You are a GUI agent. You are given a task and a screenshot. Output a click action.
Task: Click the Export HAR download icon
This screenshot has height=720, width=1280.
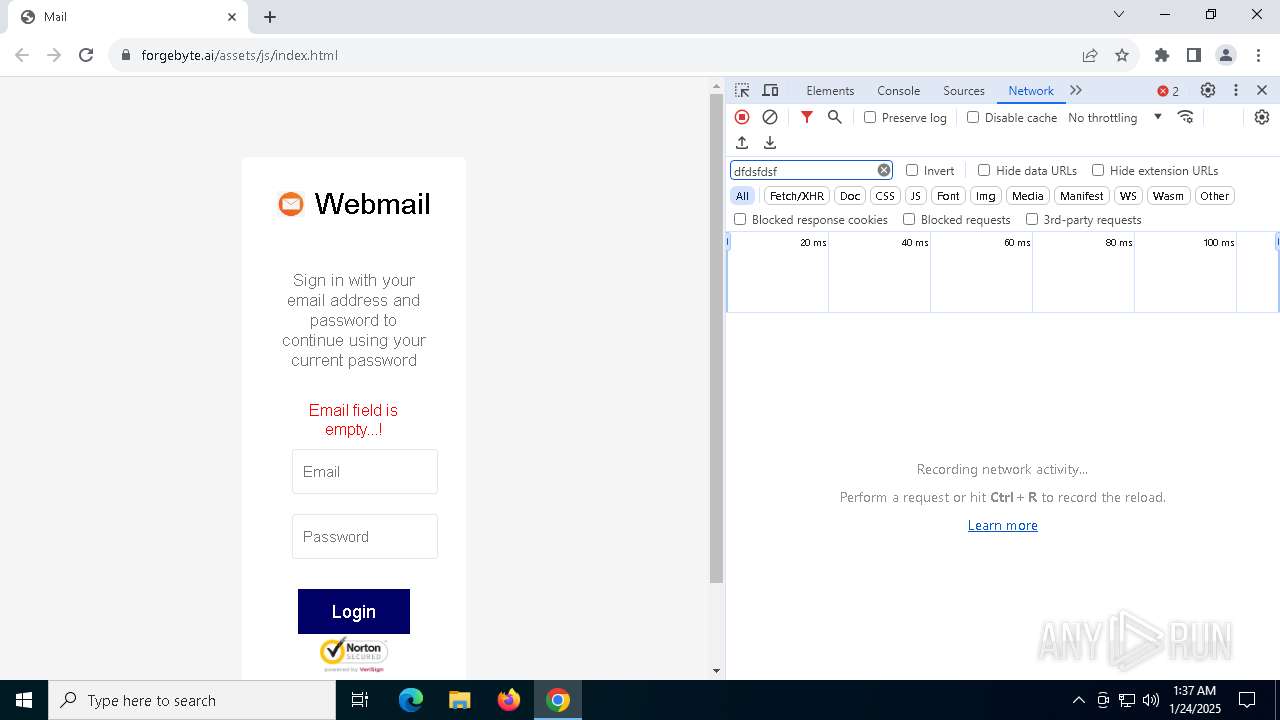(770, 143)
